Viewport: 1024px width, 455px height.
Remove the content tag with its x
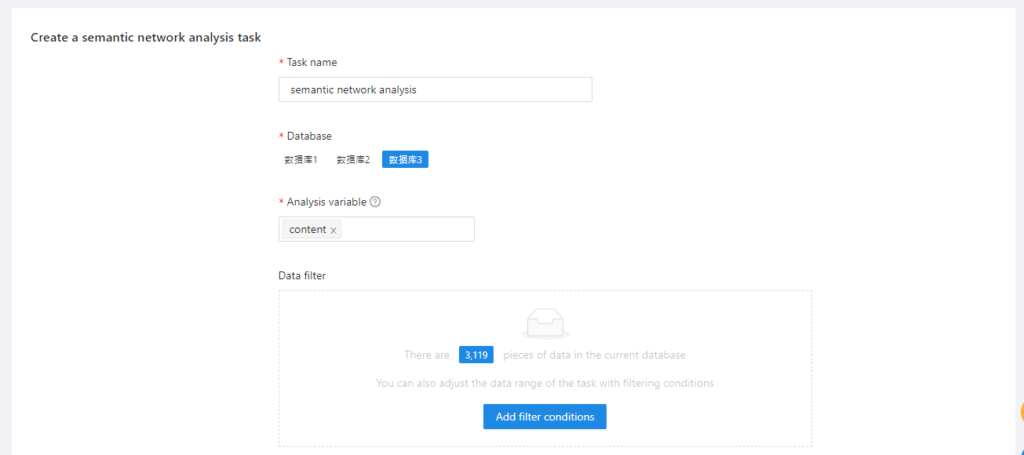coord(333,230)
